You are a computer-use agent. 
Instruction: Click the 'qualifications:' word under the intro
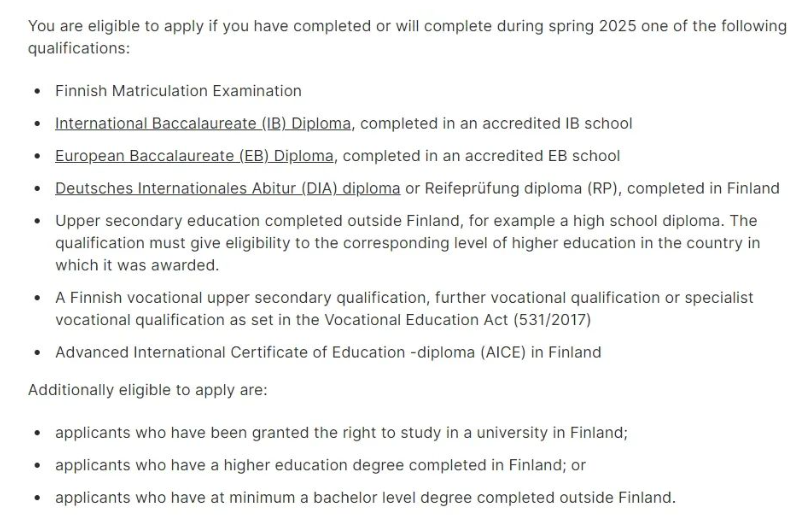pos(79,49)
